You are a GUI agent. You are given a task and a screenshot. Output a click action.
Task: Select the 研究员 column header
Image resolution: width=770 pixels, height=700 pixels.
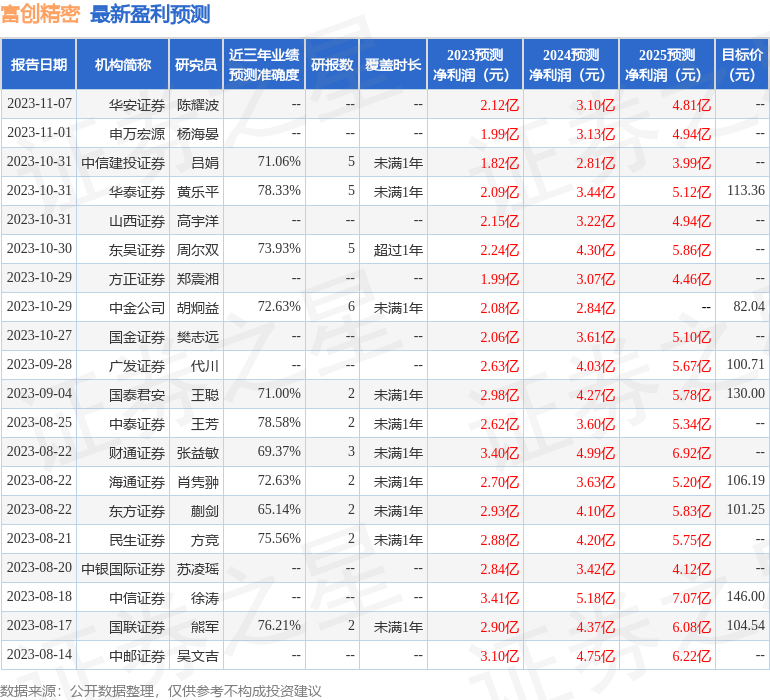tap(196, 64)
